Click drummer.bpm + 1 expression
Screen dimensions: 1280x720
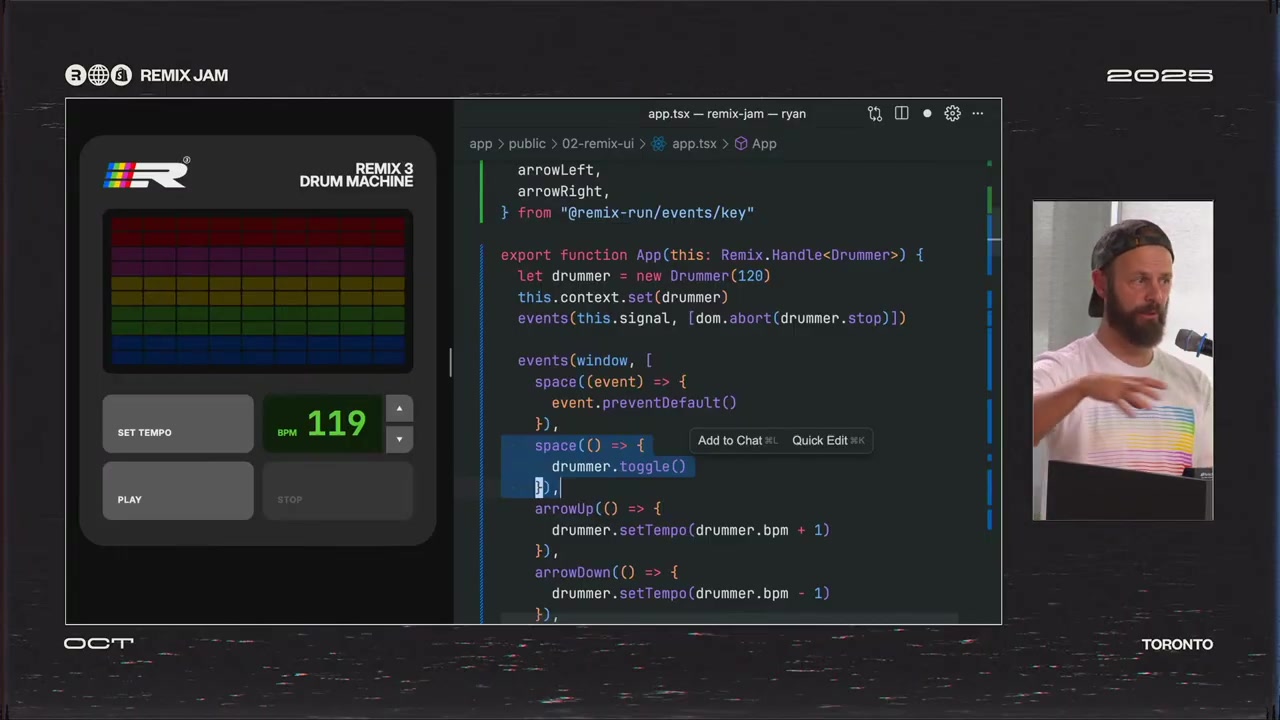click(x=758, y=531)
